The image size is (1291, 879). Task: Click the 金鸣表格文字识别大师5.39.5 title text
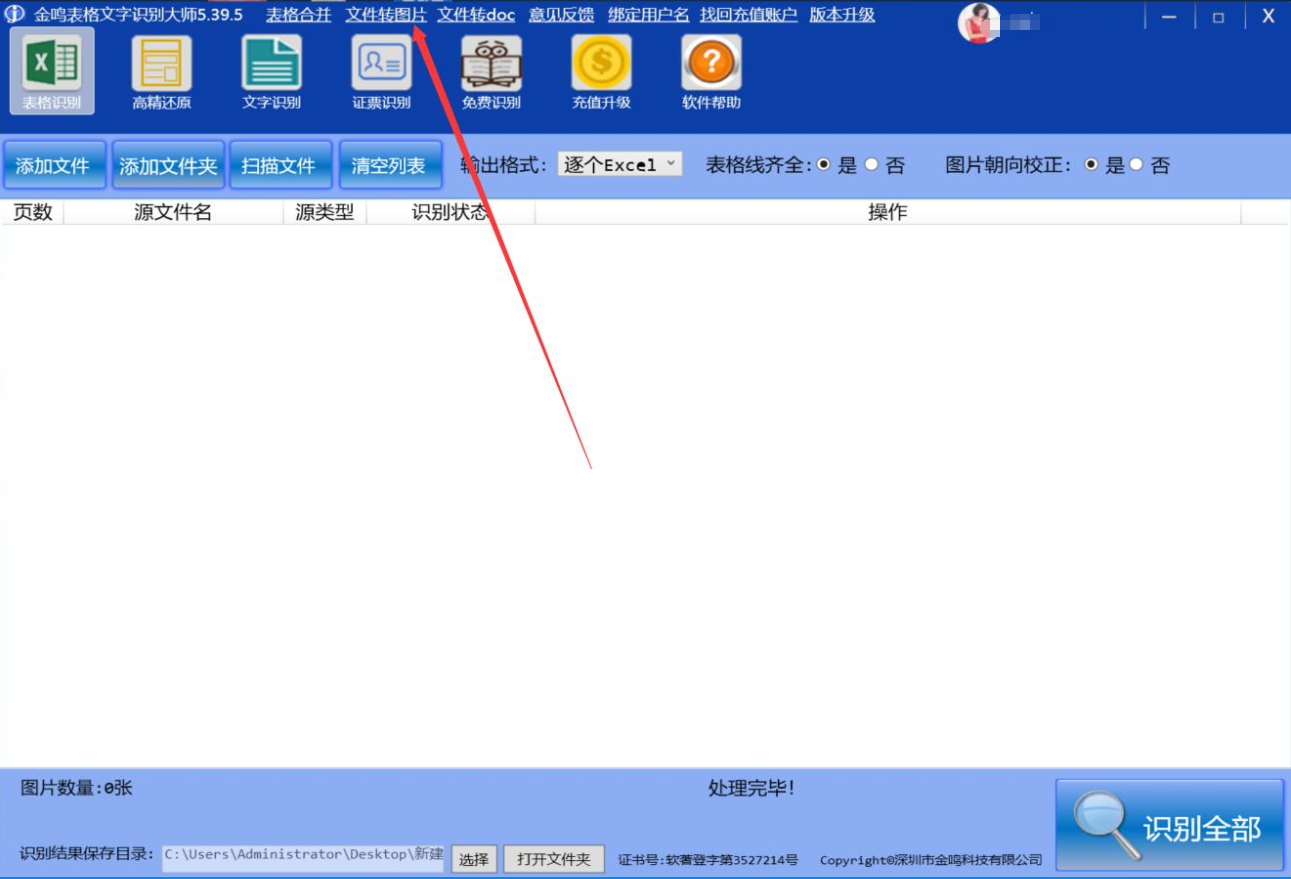[x=139, y=15]
